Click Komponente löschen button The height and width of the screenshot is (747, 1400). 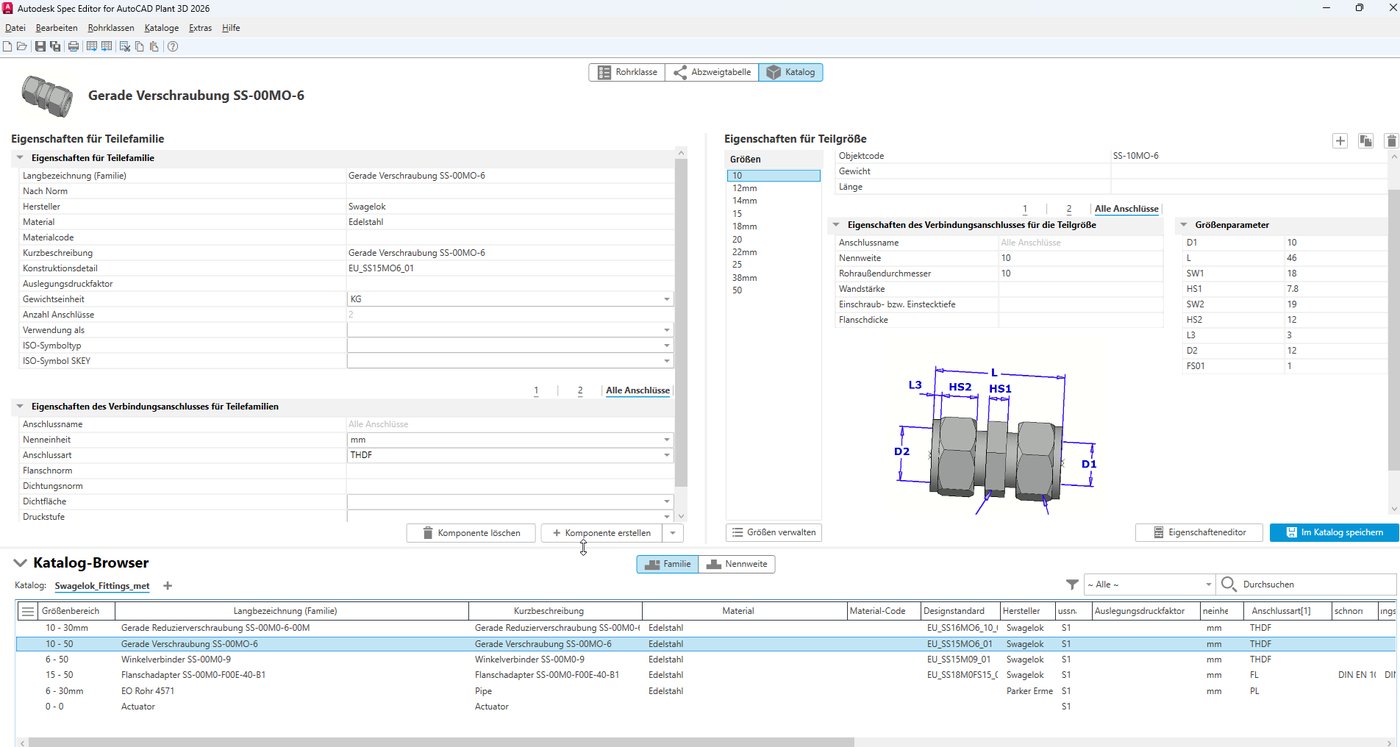click(471, 533)
